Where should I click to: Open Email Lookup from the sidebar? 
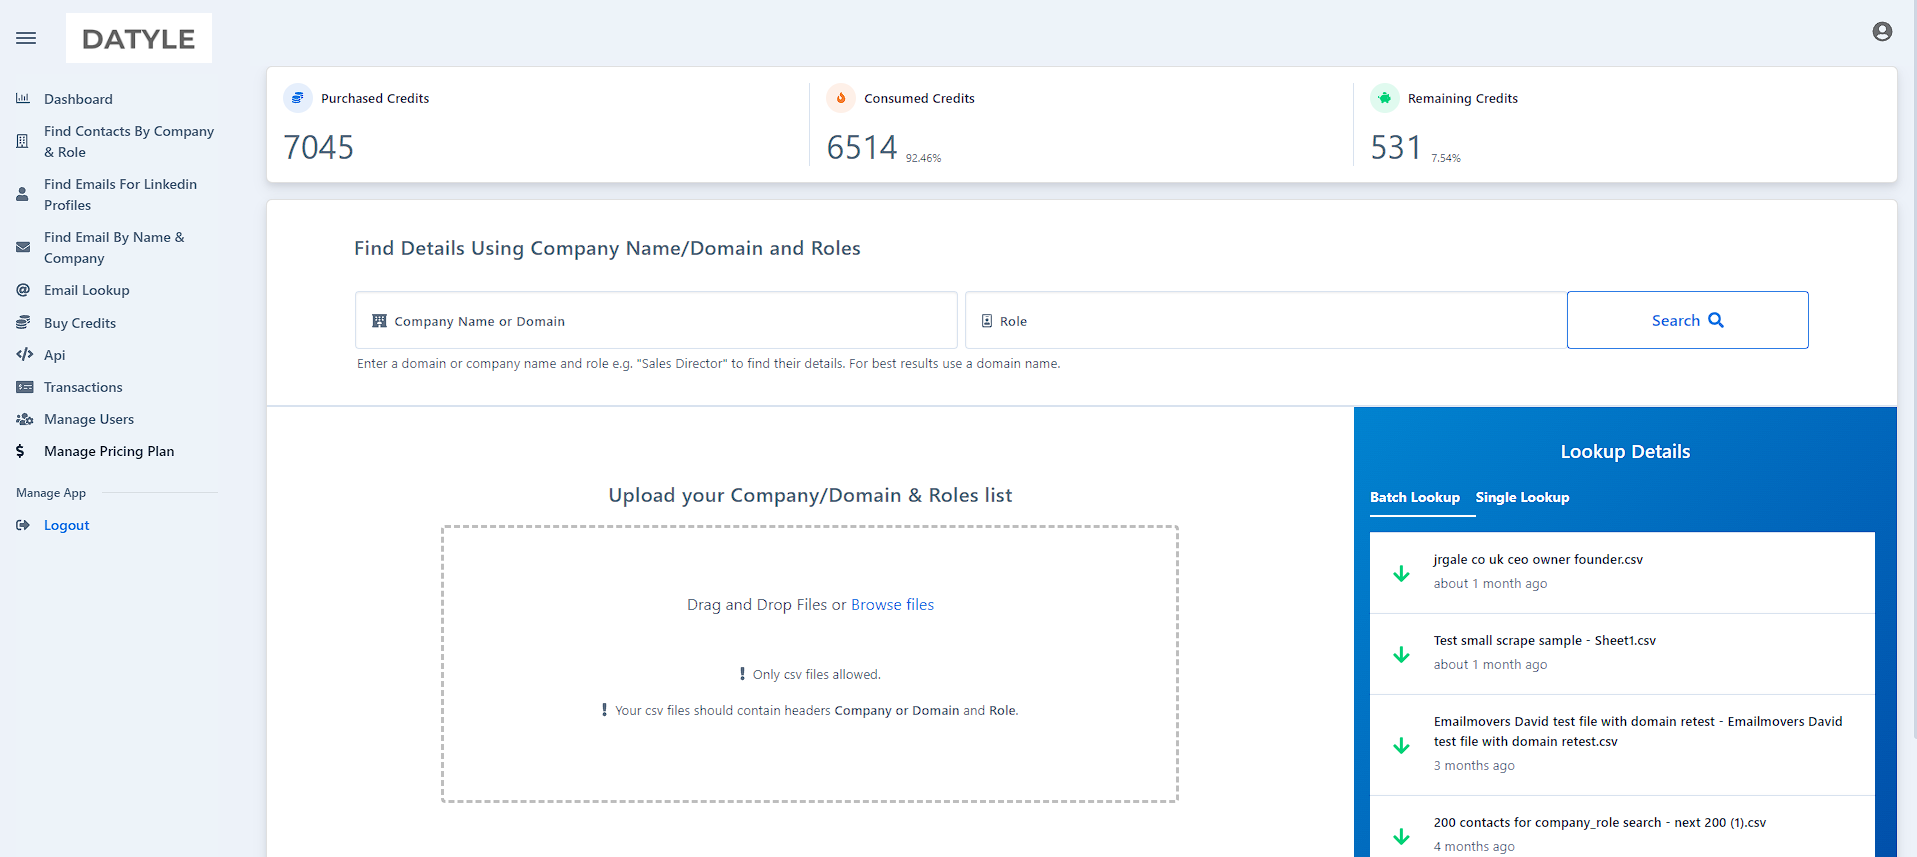point(86,290)
